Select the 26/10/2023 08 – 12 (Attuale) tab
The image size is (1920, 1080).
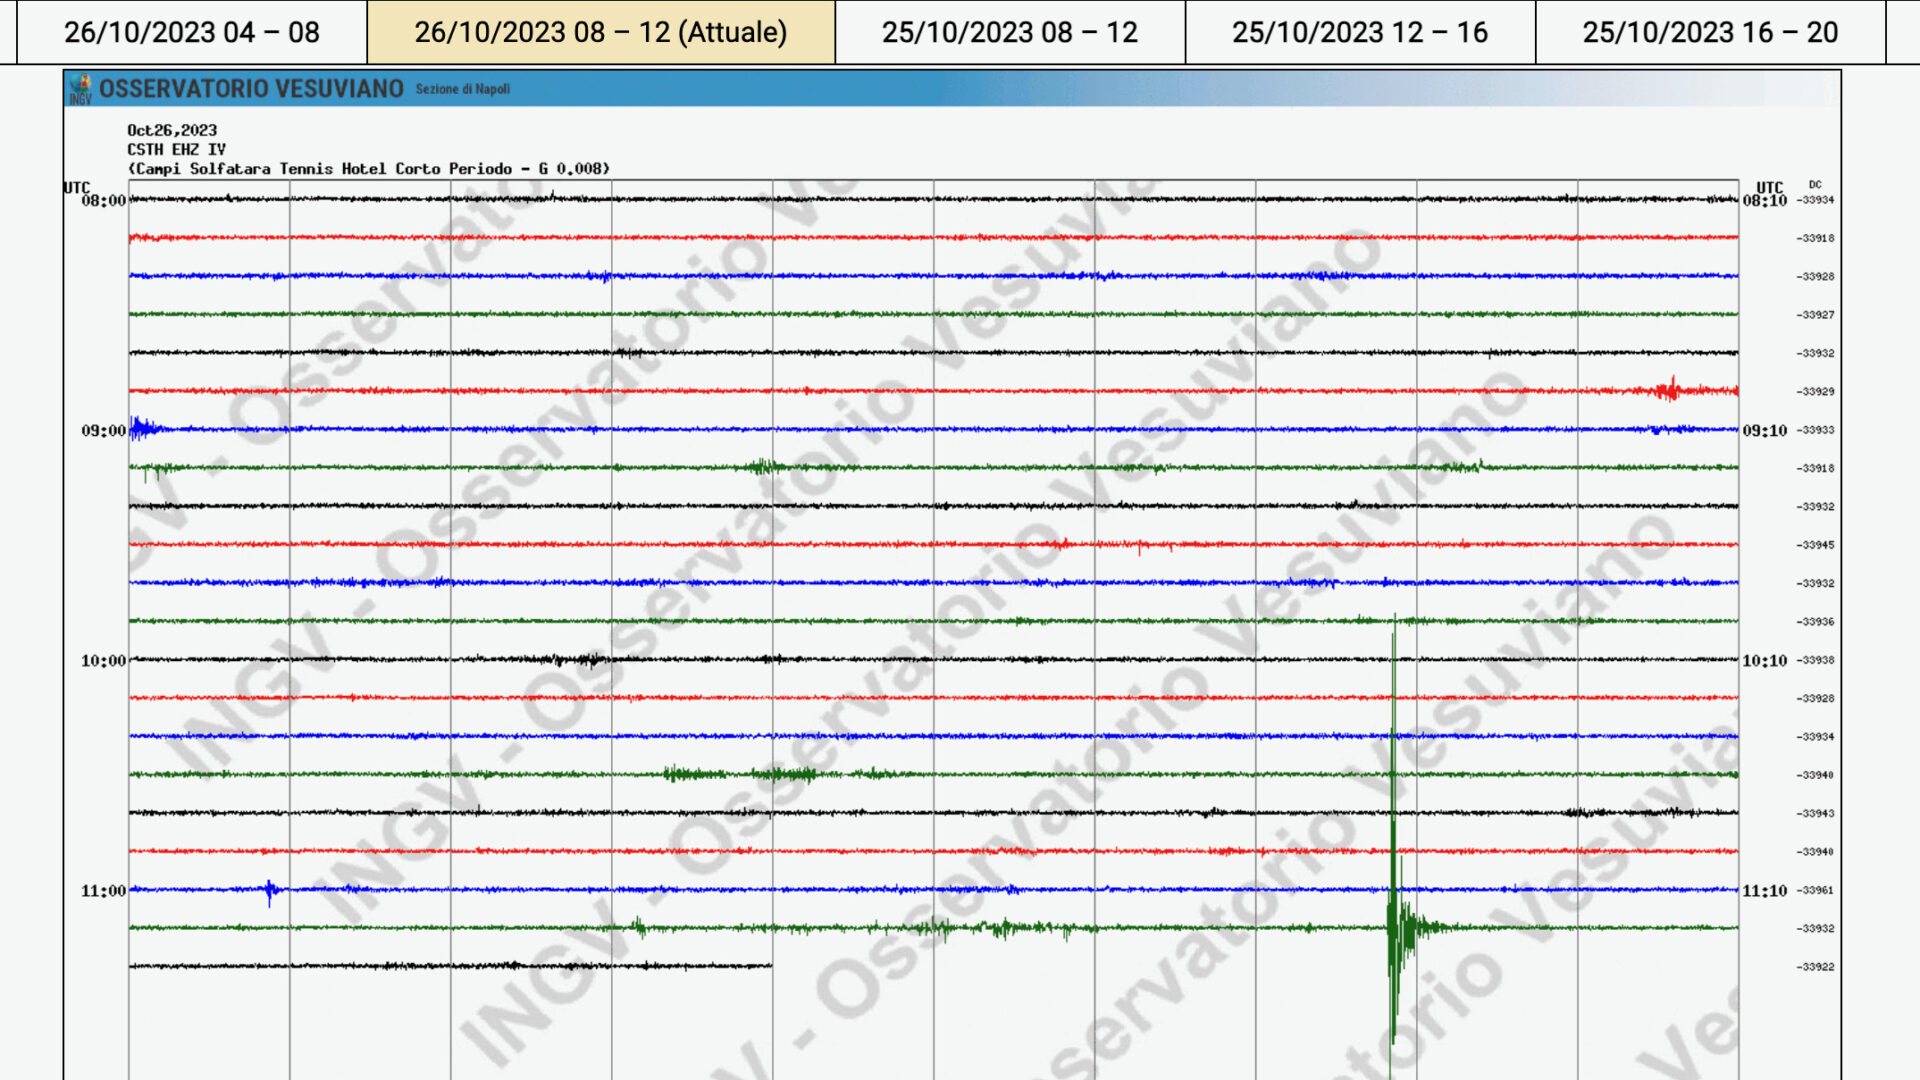pyautogui.click(x=601, y=32)
